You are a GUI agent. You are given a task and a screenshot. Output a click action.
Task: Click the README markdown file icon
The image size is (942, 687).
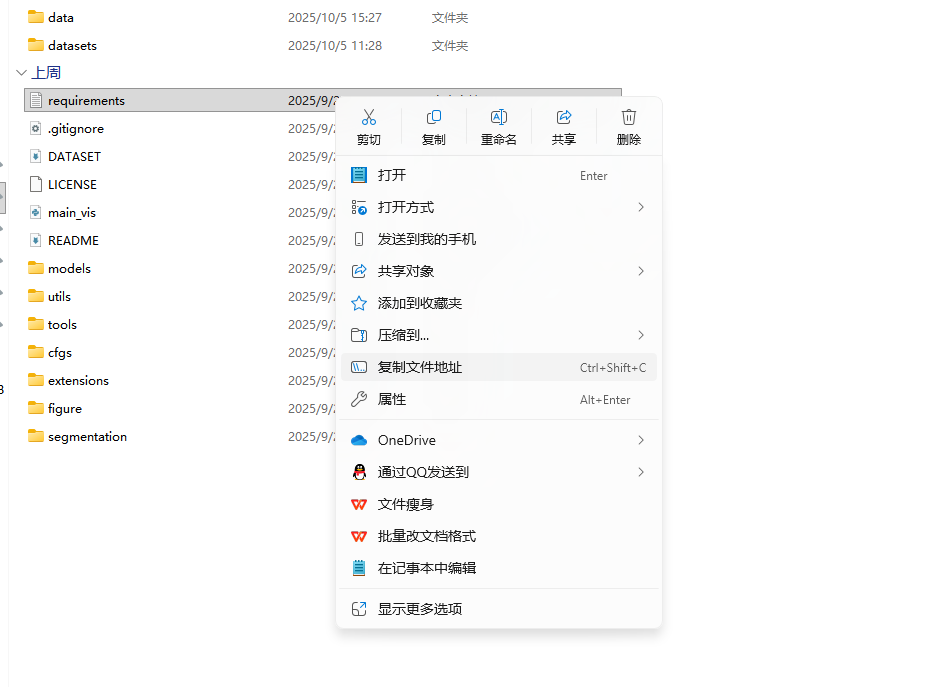pyautogui.click(x=36, y=240)
